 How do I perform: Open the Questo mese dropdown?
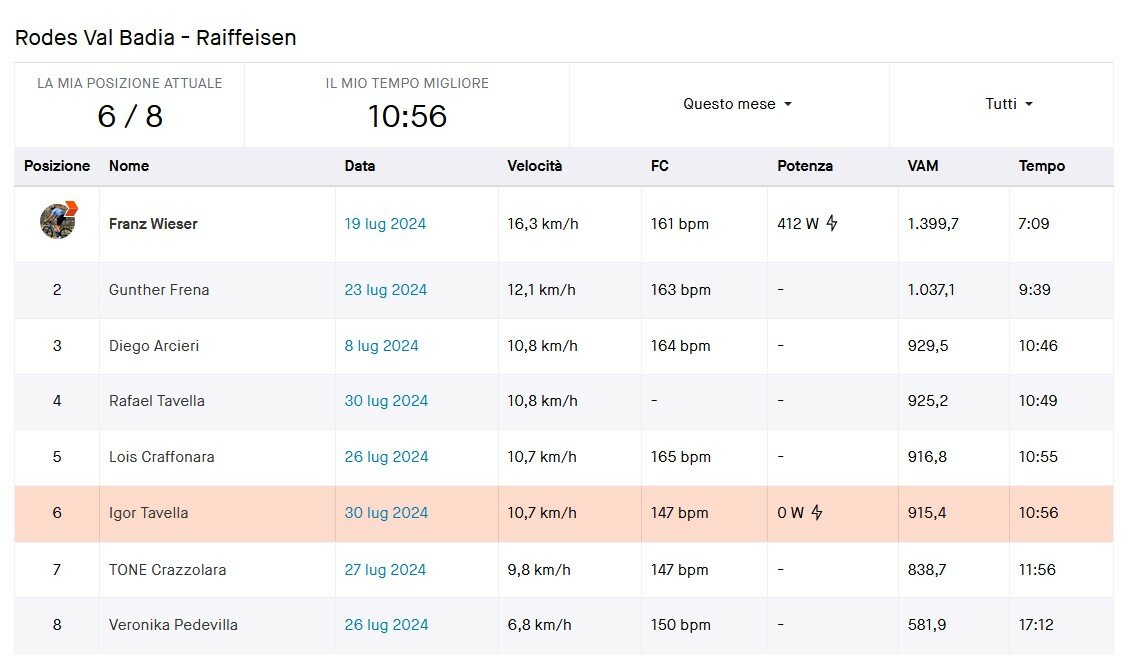[737, 104]
